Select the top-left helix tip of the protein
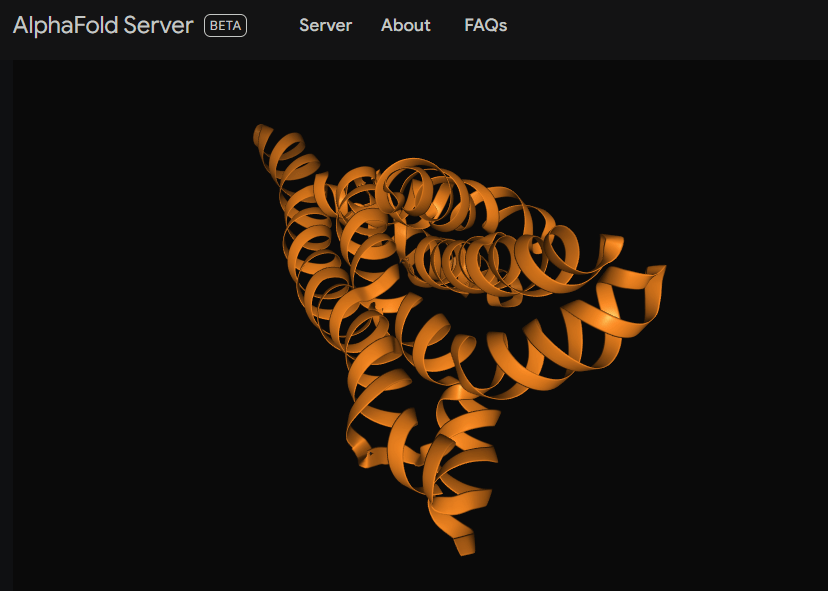Image resolution: width=828 pixels, height=591 pixels. click(x=263, y=135)
